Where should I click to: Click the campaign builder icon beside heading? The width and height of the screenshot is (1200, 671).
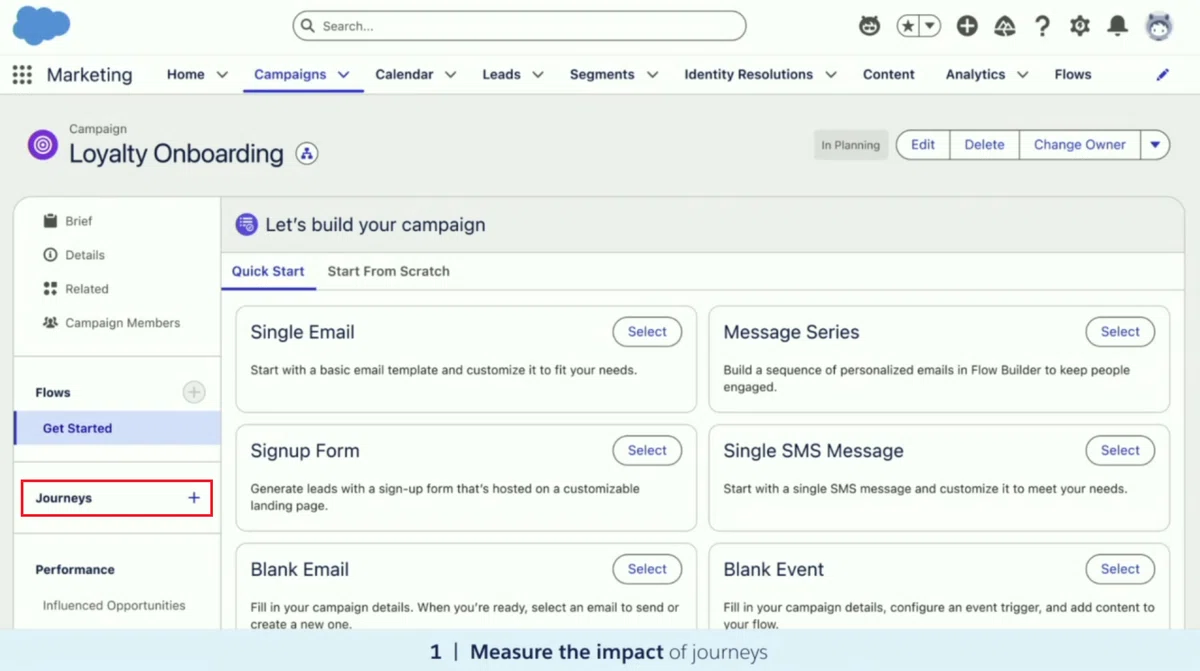point(246,225)
